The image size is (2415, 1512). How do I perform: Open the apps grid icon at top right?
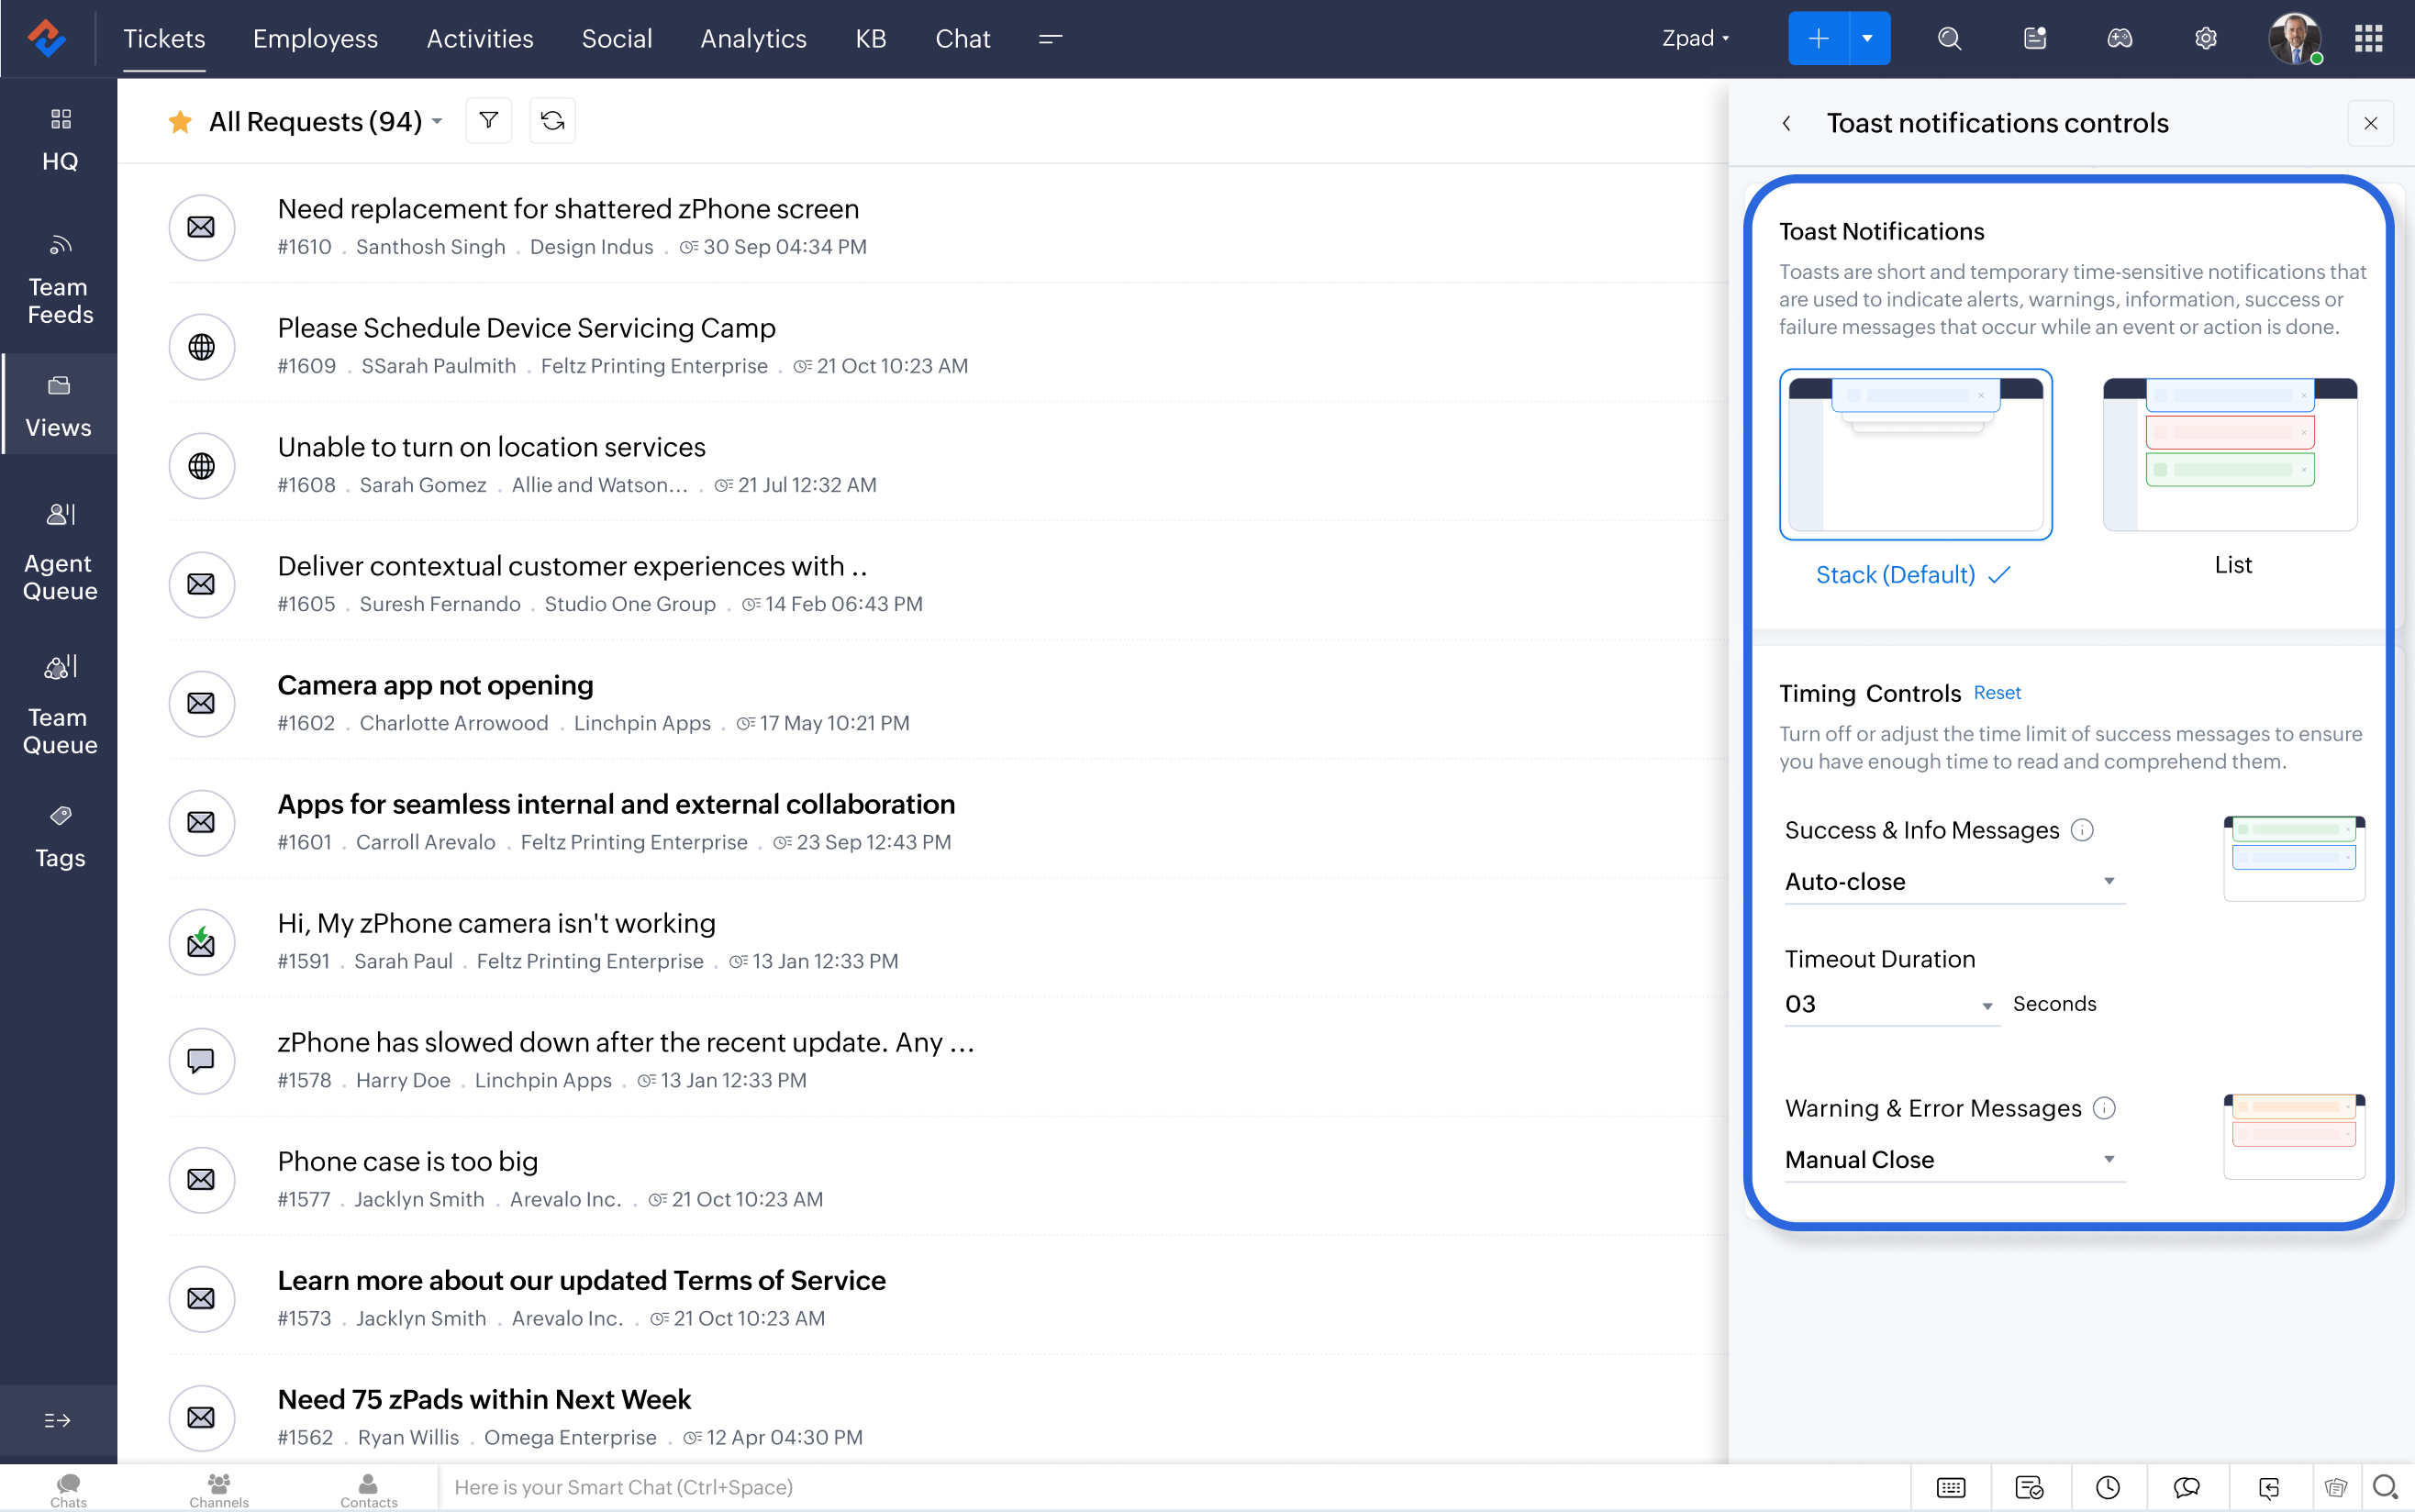pos(2368,39)
